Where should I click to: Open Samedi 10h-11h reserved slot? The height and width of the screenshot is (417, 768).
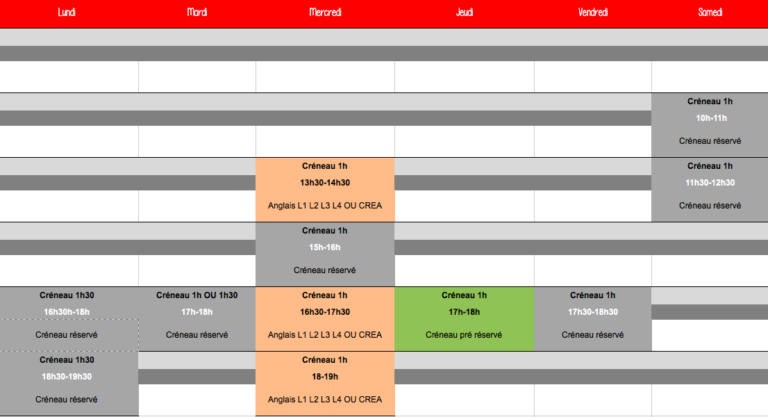pyautogui.click(x=710, y=124)
